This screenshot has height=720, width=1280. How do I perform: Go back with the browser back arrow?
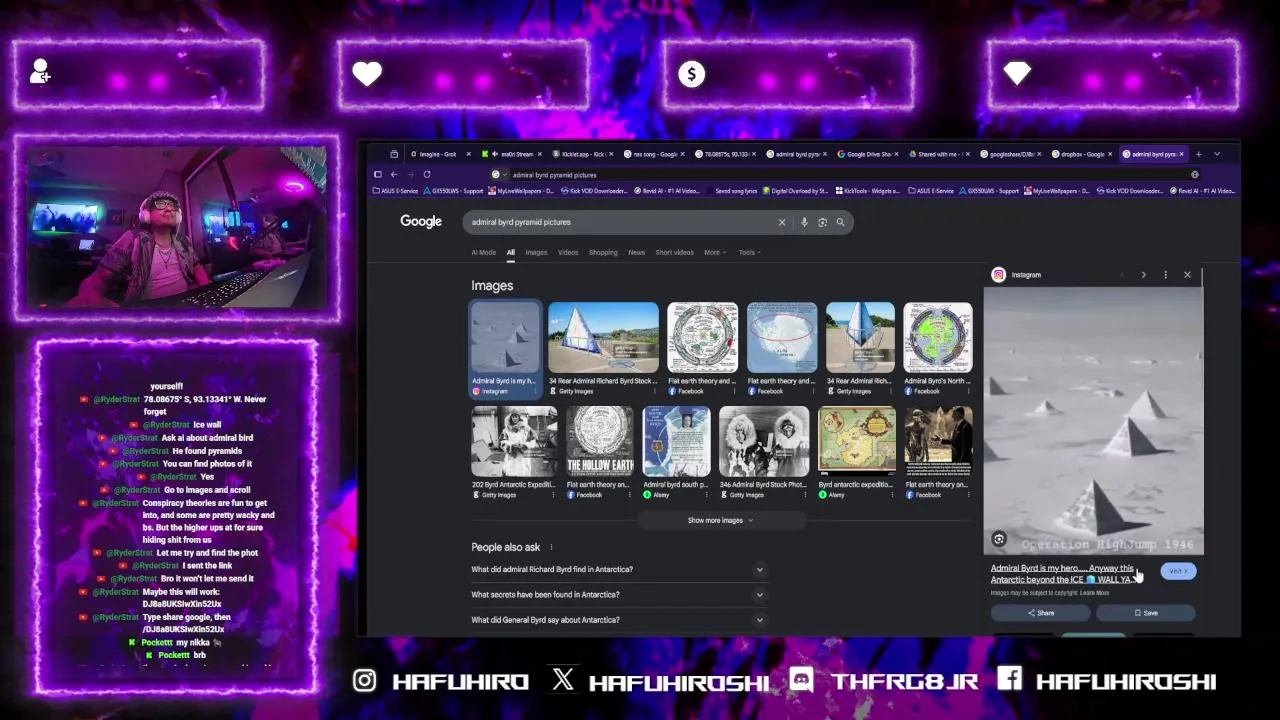[x=394, y=174]
